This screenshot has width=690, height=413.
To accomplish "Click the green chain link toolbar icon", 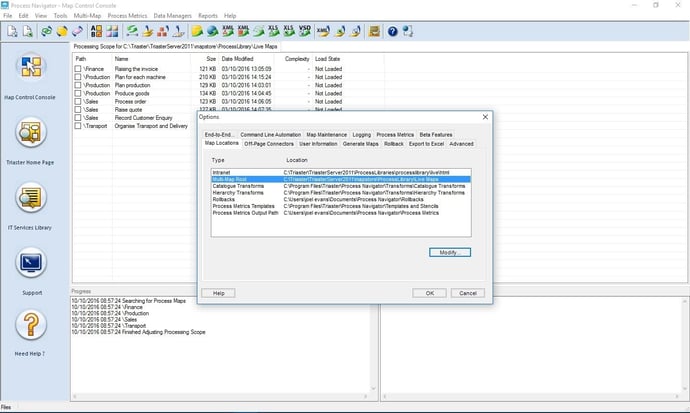I will point(47,31).
